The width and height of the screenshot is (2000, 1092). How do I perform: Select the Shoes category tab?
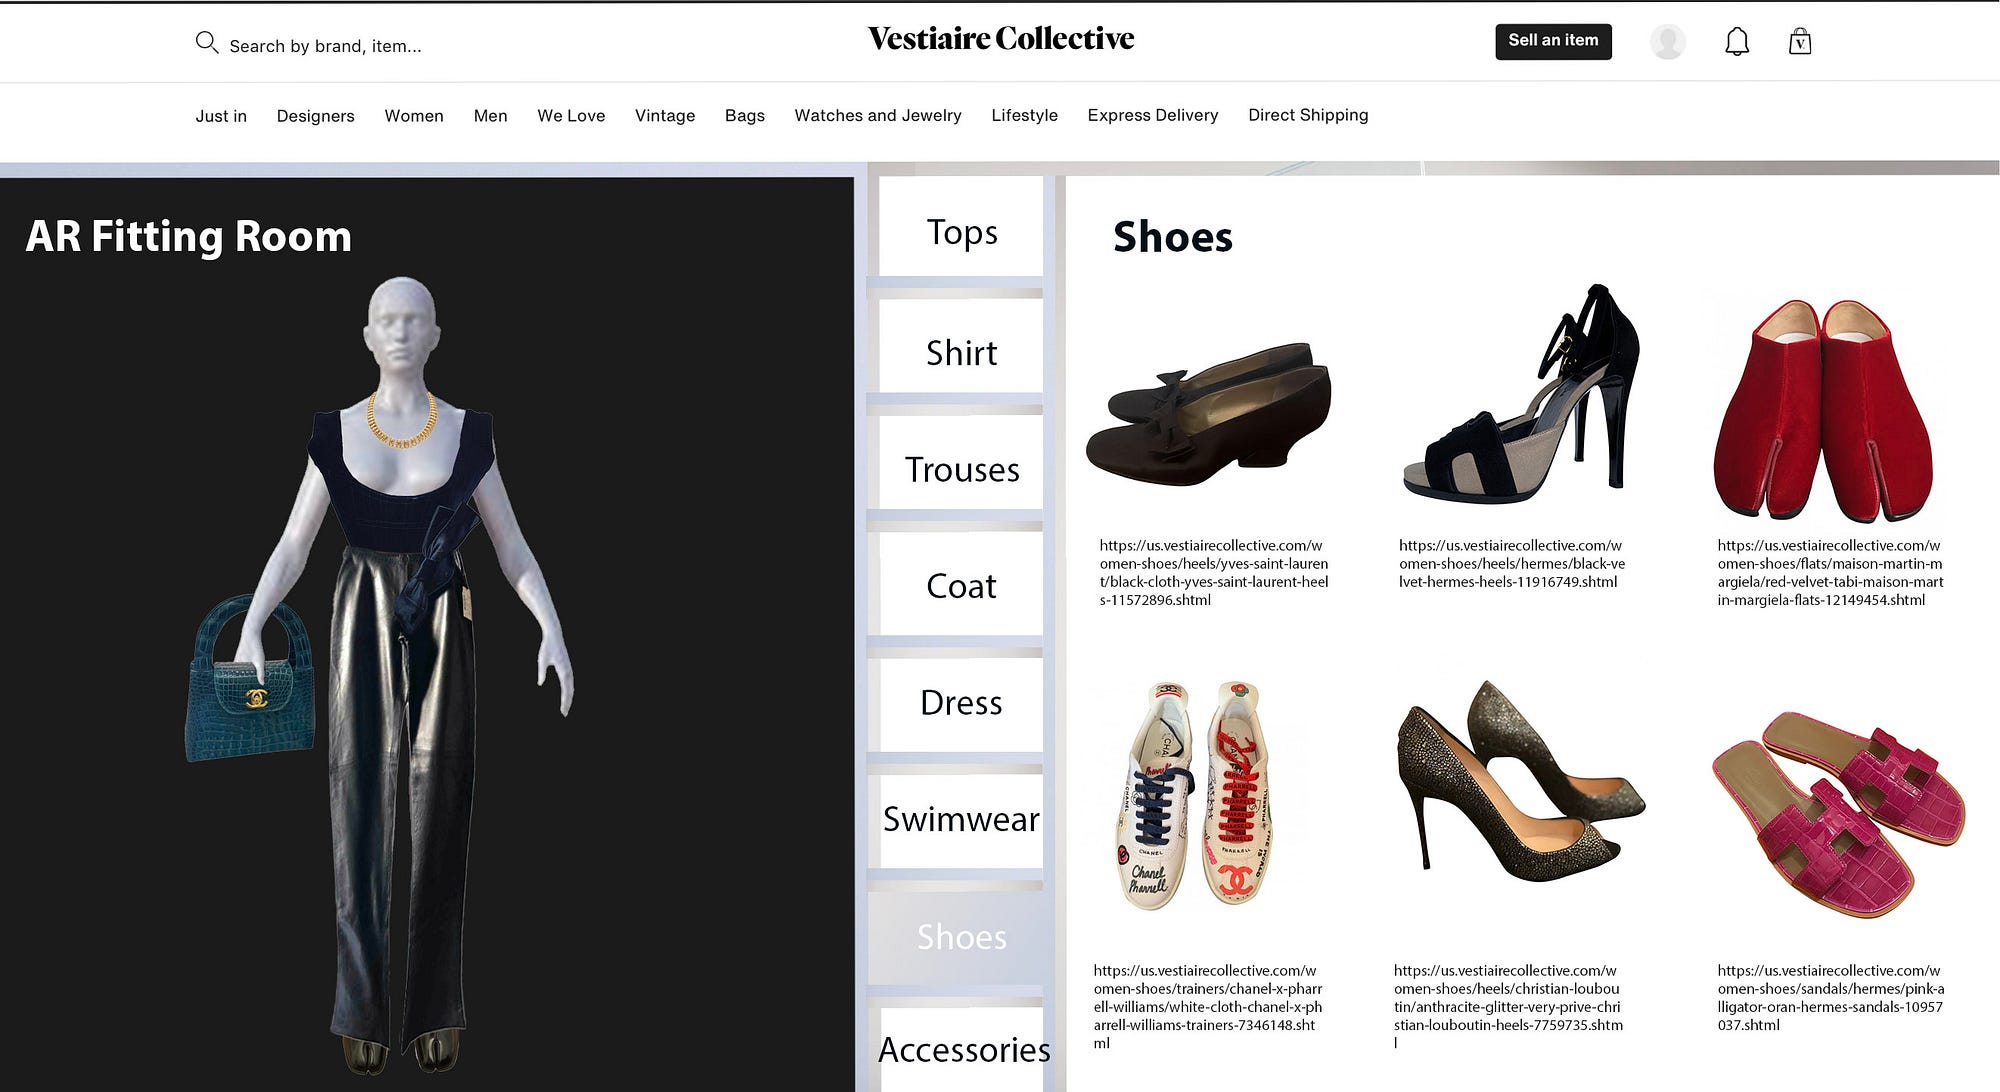coord(961,936)
